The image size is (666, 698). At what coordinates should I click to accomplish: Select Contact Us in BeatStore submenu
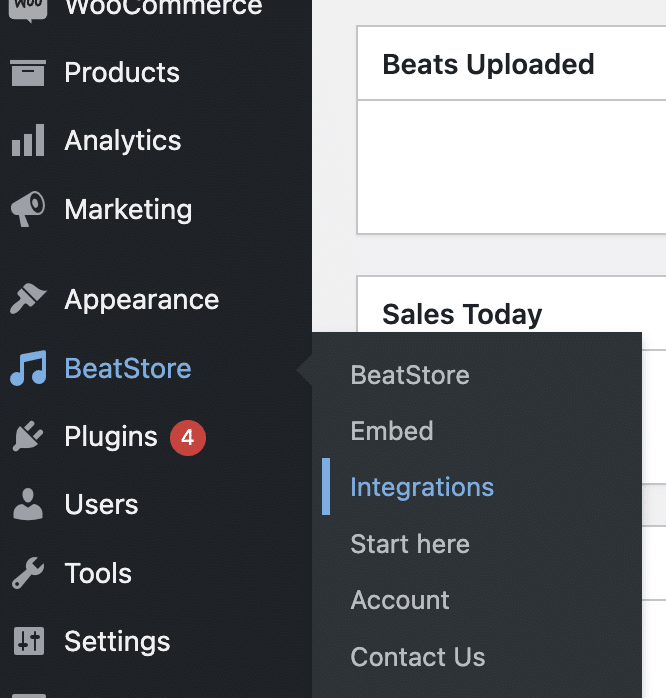click(x=418, y=657)
